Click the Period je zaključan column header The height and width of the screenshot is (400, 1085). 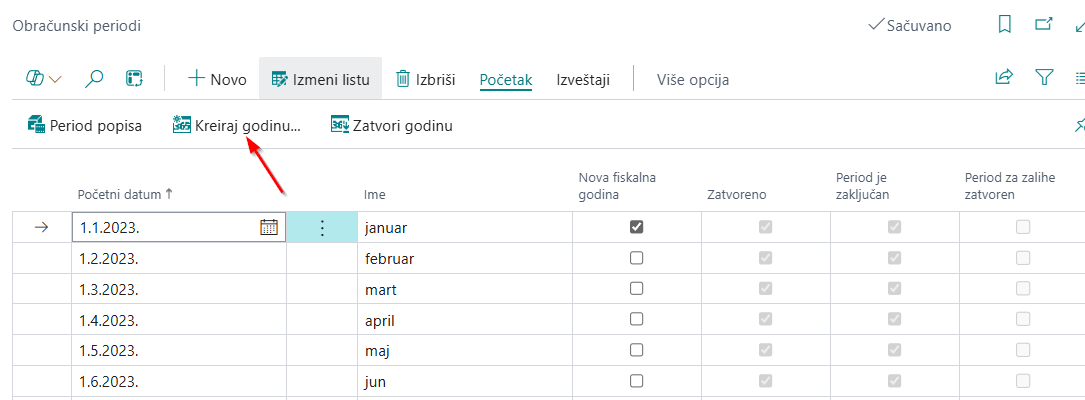click(x=863, y=186)
